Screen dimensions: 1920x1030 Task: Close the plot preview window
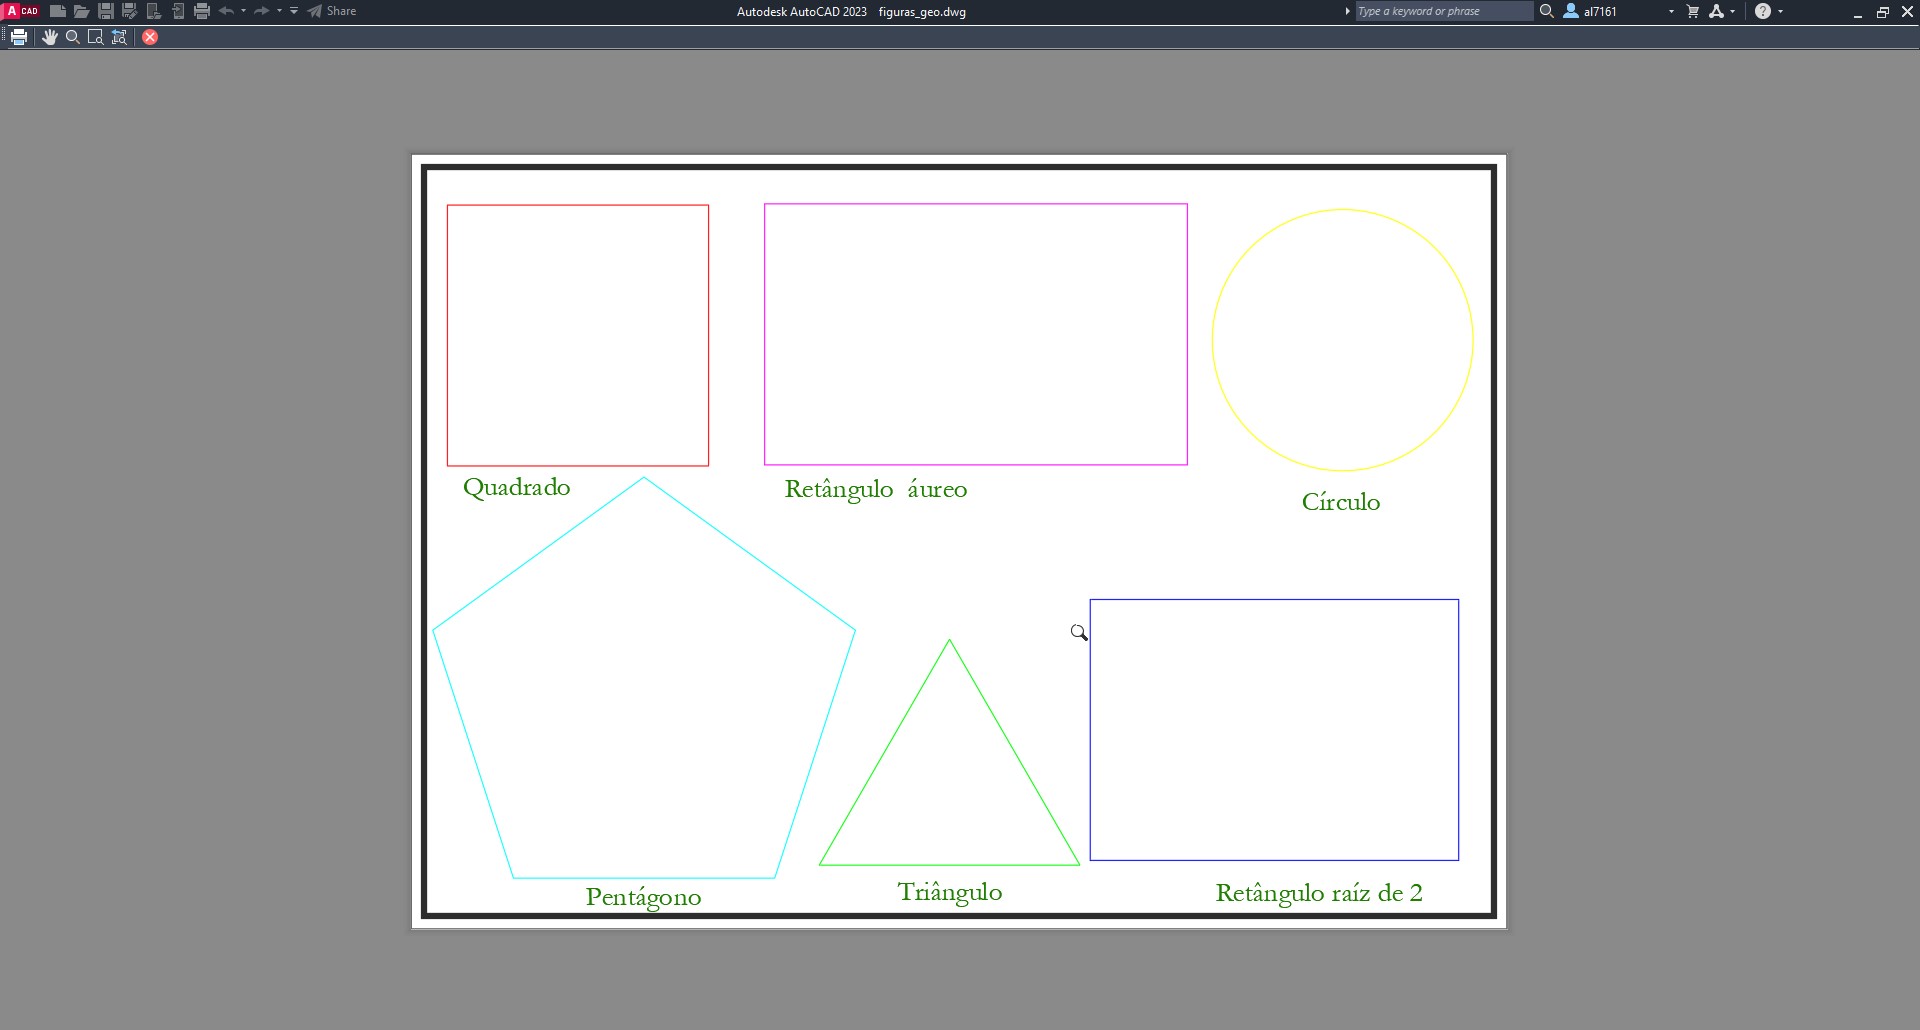150,37
